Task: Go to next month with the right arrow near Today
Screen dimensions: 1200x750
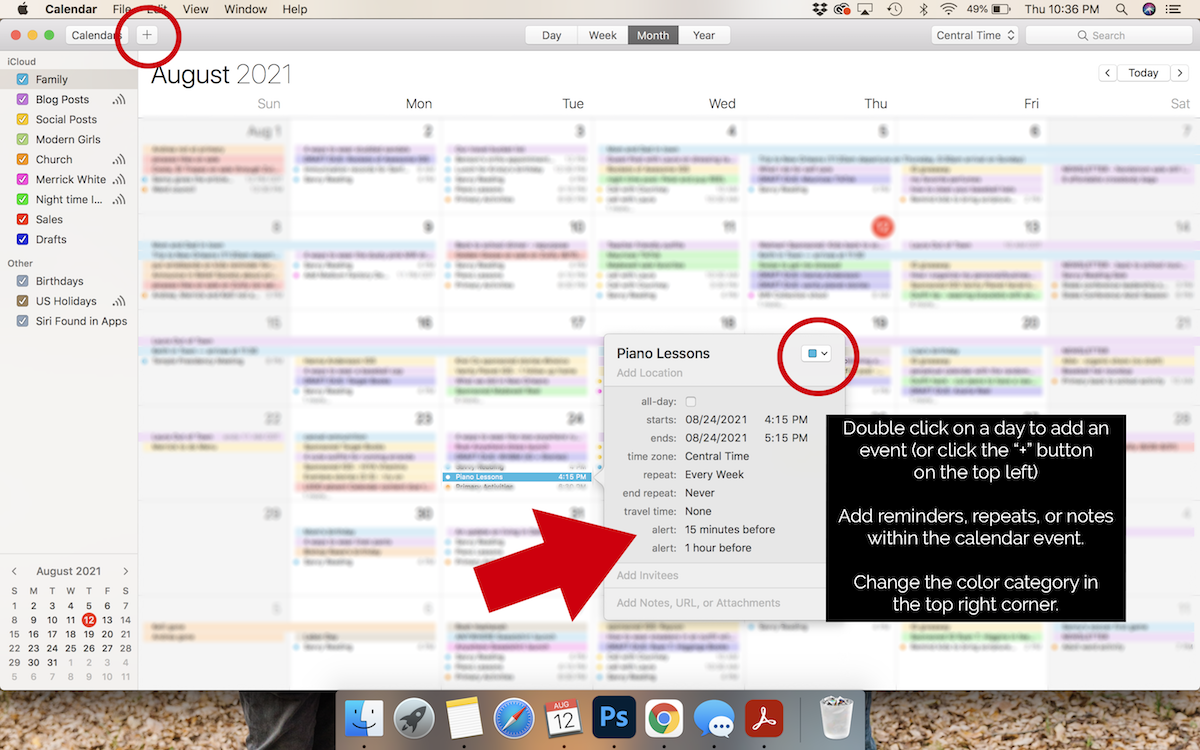Action: coord(1178,73)
